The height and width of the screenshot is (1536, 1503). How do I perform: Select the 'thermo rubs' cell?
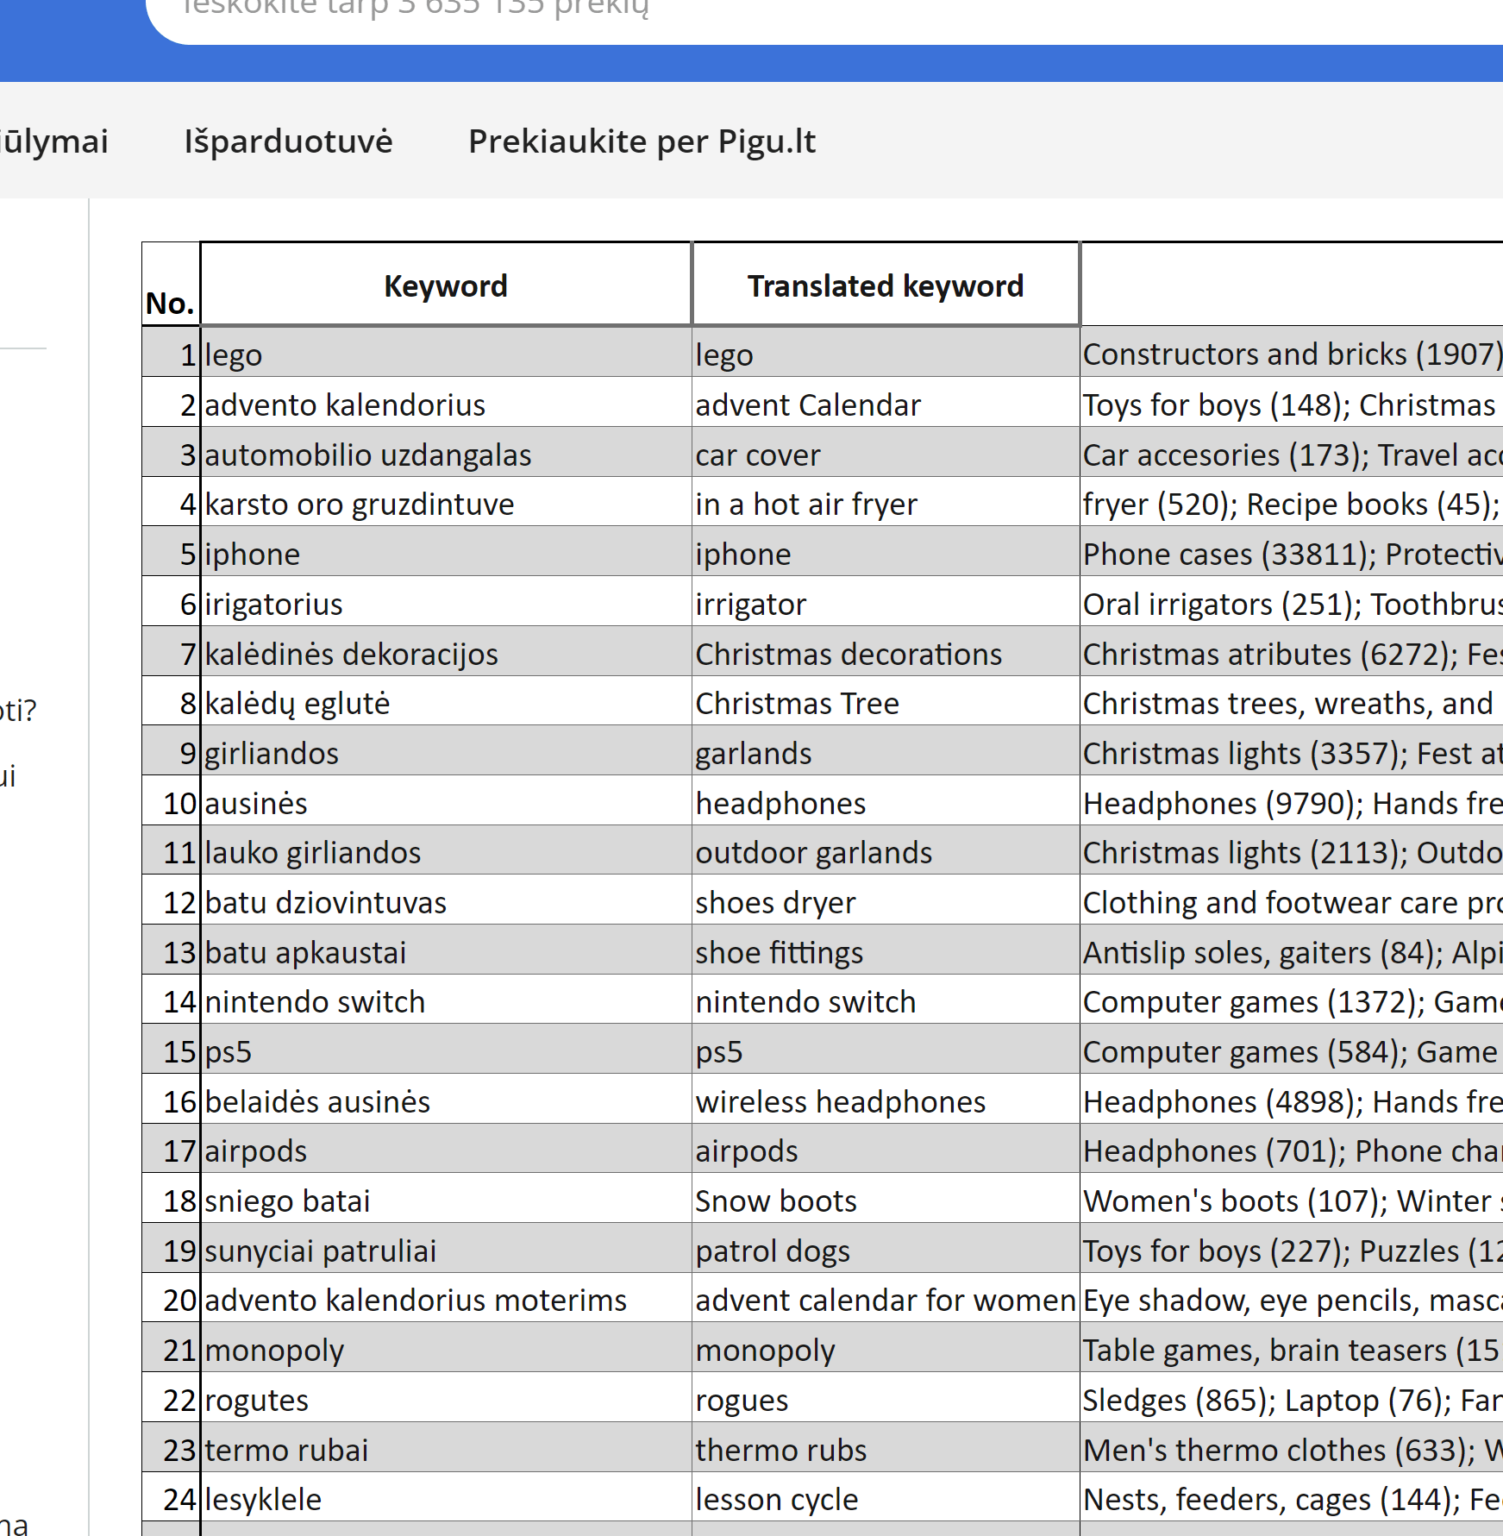pyautogui.click(x=885, y=1447)
